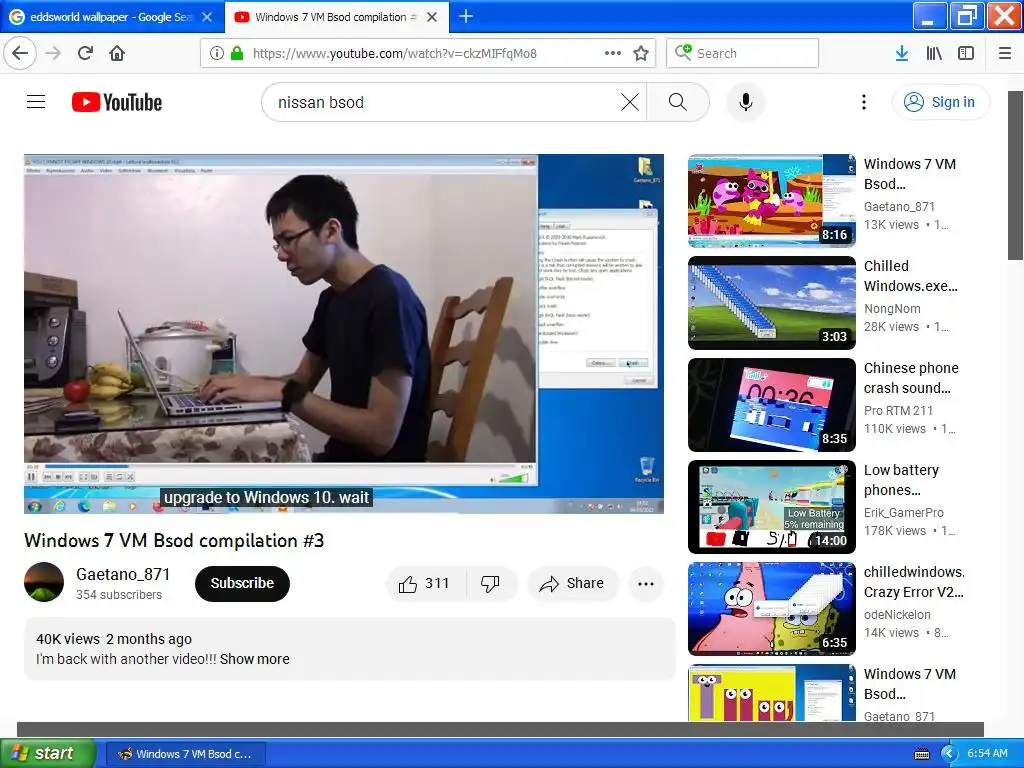1024x768 pixels.
Task: Open the browser home page icon
Action: pos(117,53)
